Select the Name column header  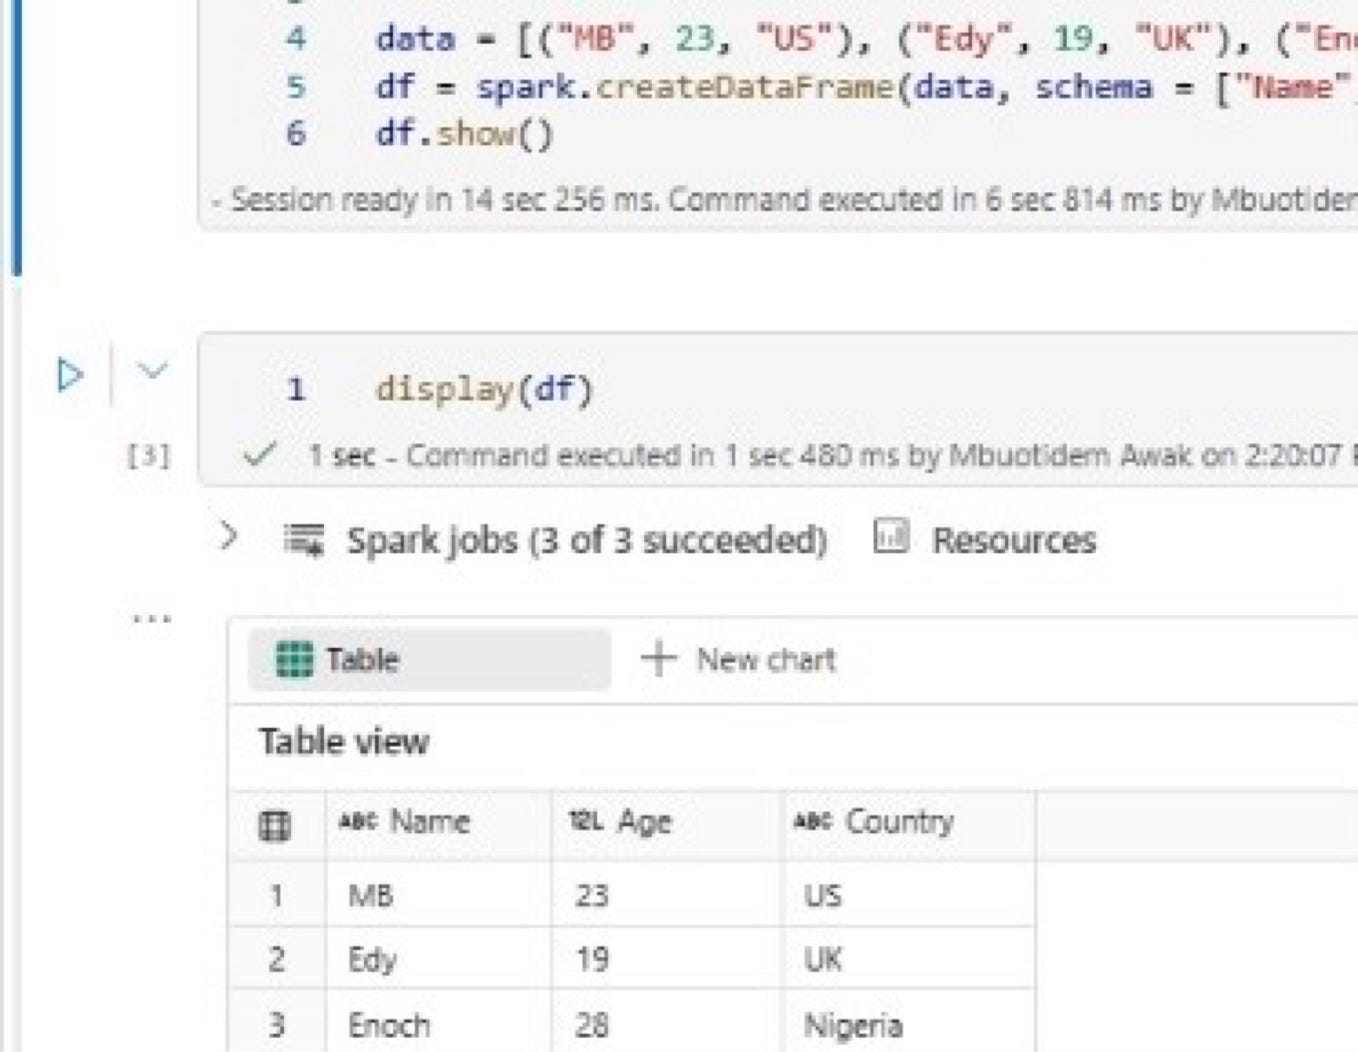pos(430,821)
